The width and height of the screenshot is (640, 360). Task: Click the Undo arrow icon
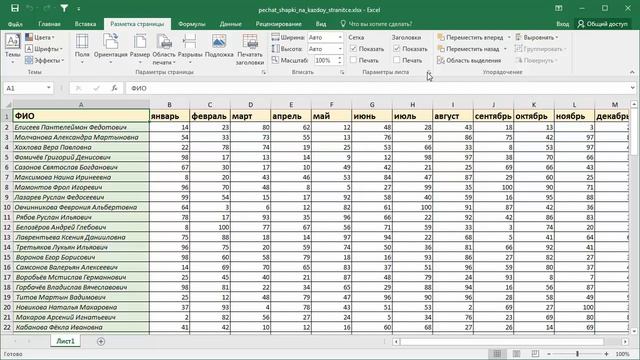29,8
